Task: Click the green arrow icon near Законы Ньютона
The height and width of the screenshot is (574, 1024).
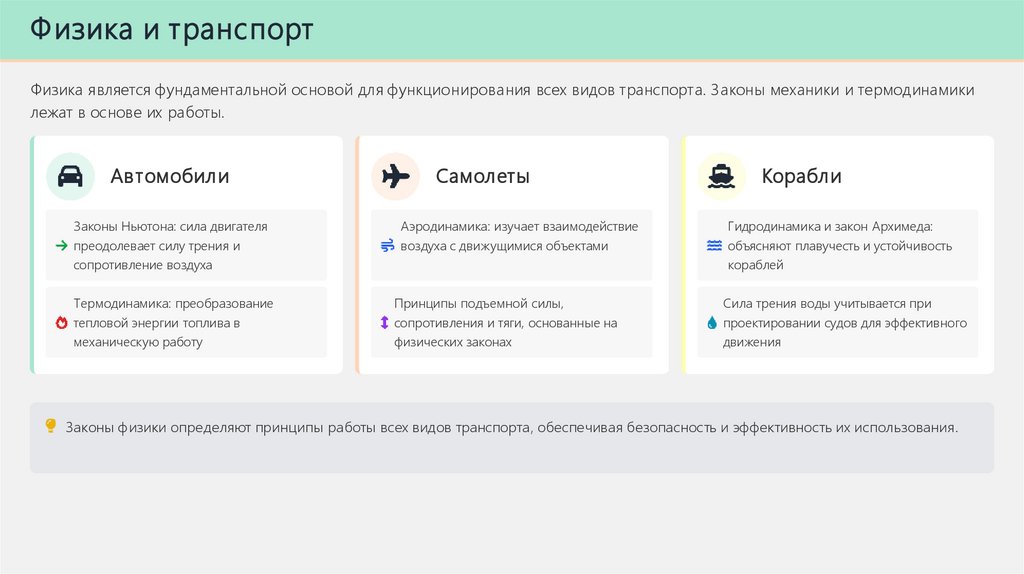Action: [61, 246]
